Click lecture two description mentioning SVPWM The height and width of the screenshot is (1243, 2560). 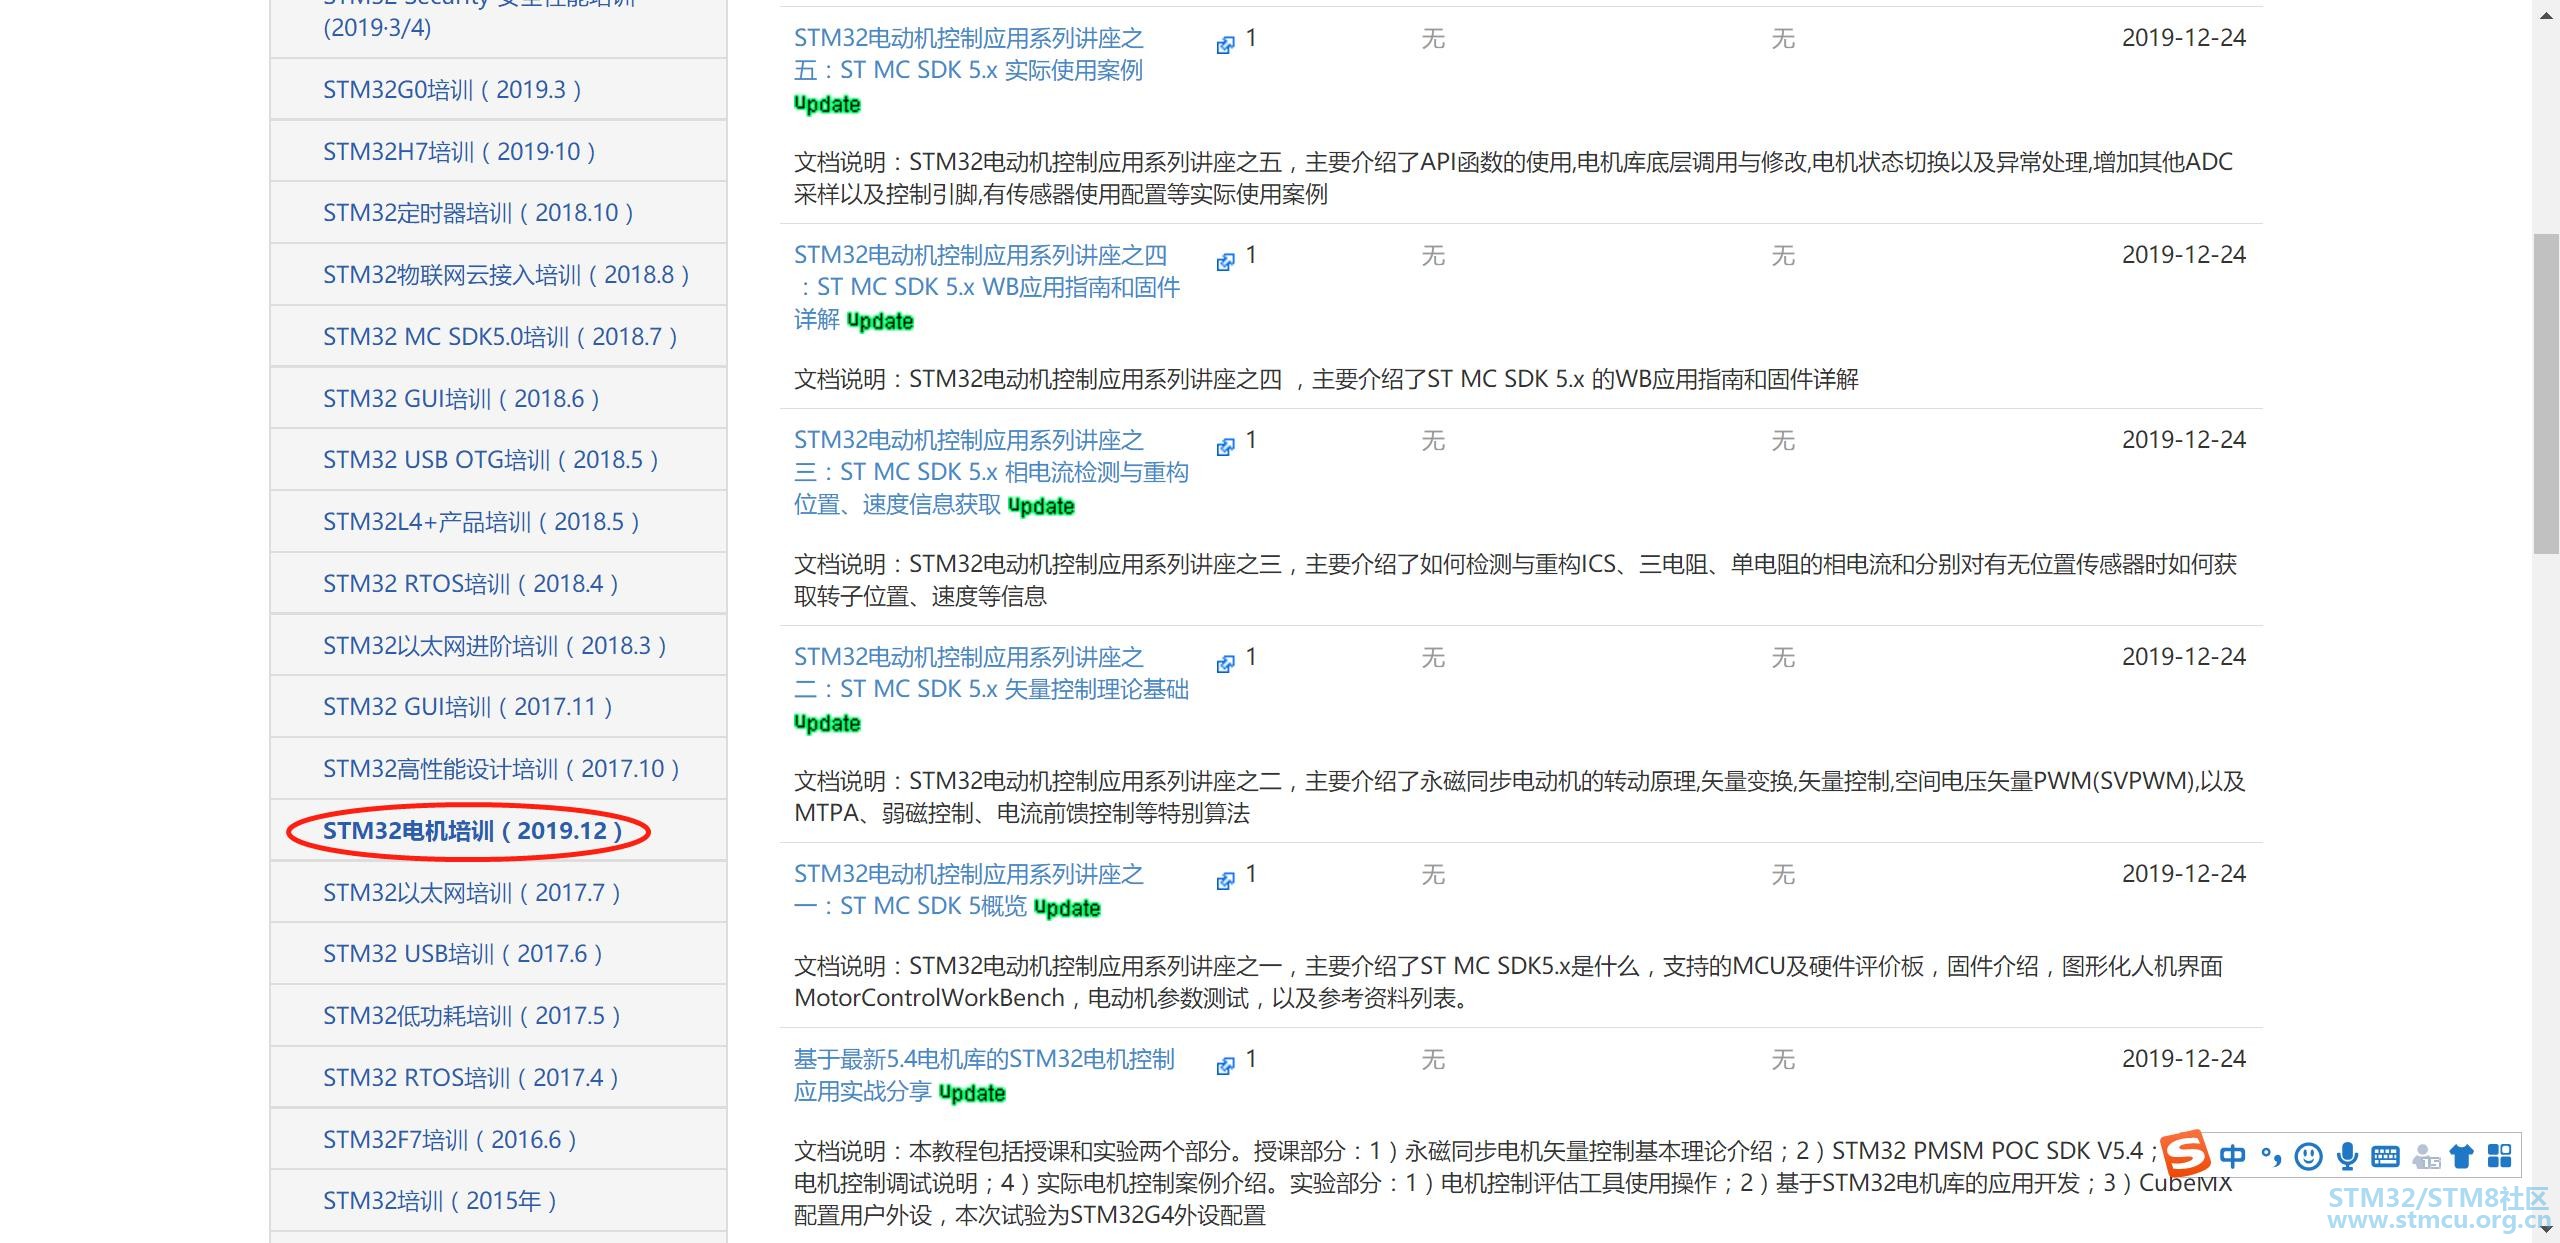coord(1519,797)
